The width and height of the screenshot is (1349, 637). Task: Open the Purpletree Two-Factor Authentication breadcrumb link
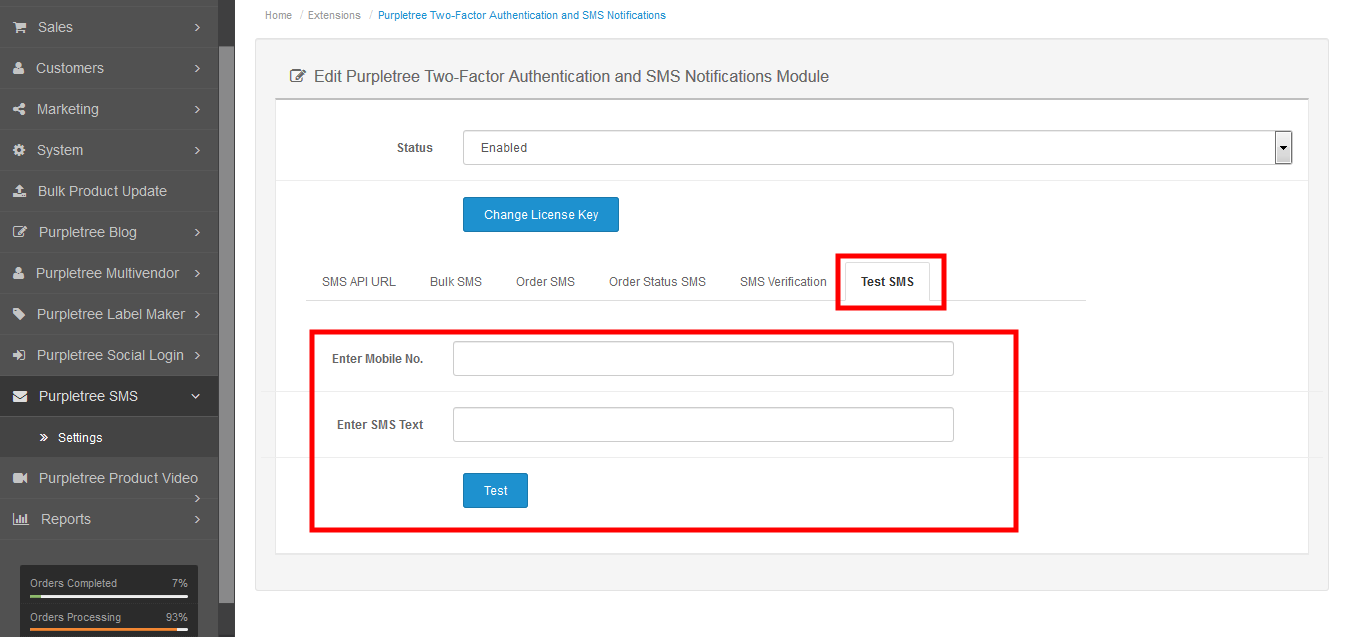pyautogui.click(x=522, y=15)
